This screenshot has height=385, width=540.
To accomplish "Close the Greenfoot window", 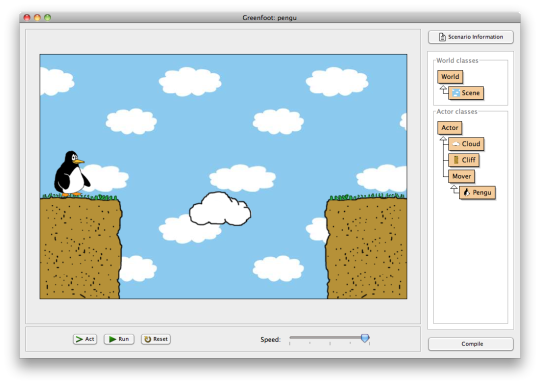I will pos(27,17).
